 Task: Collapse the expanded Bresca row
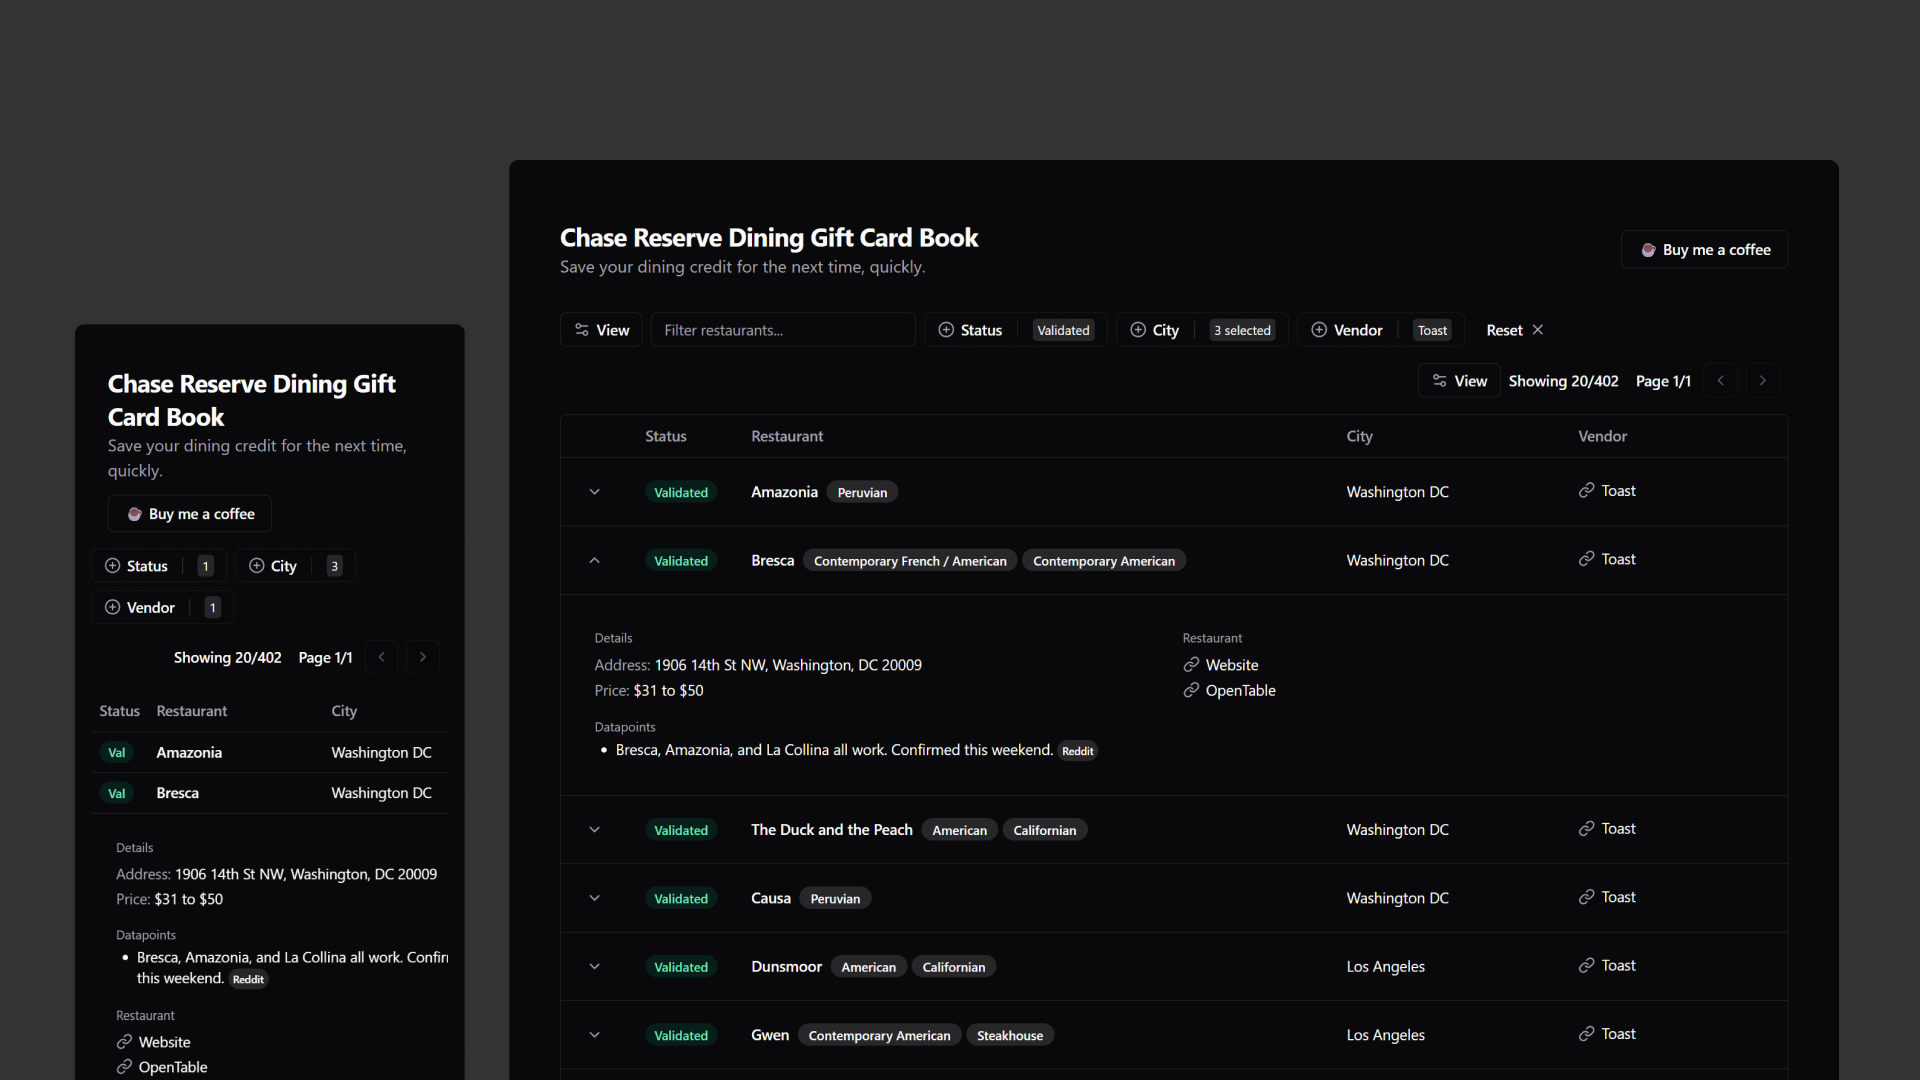pyautogui.click(x=595, y=561)
